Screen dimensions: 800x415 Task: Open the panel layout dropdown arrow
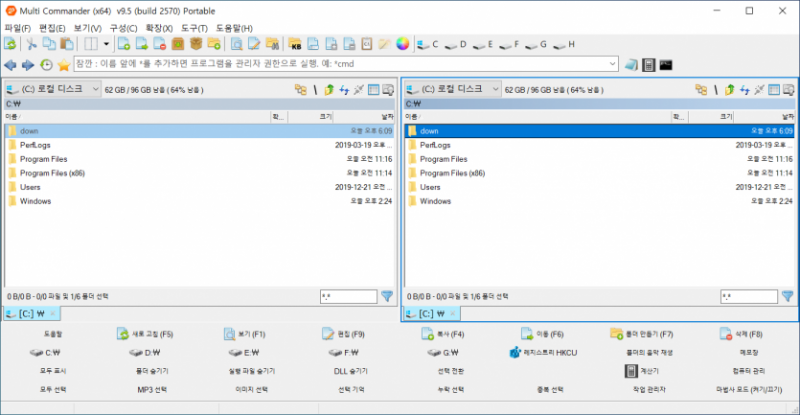point(106,44)
